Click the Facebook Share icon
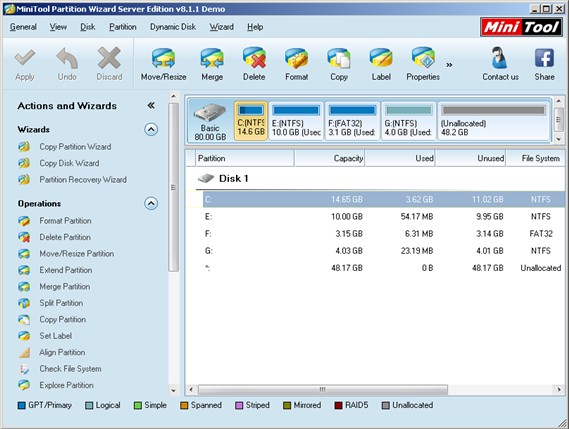 coord(544,58)
